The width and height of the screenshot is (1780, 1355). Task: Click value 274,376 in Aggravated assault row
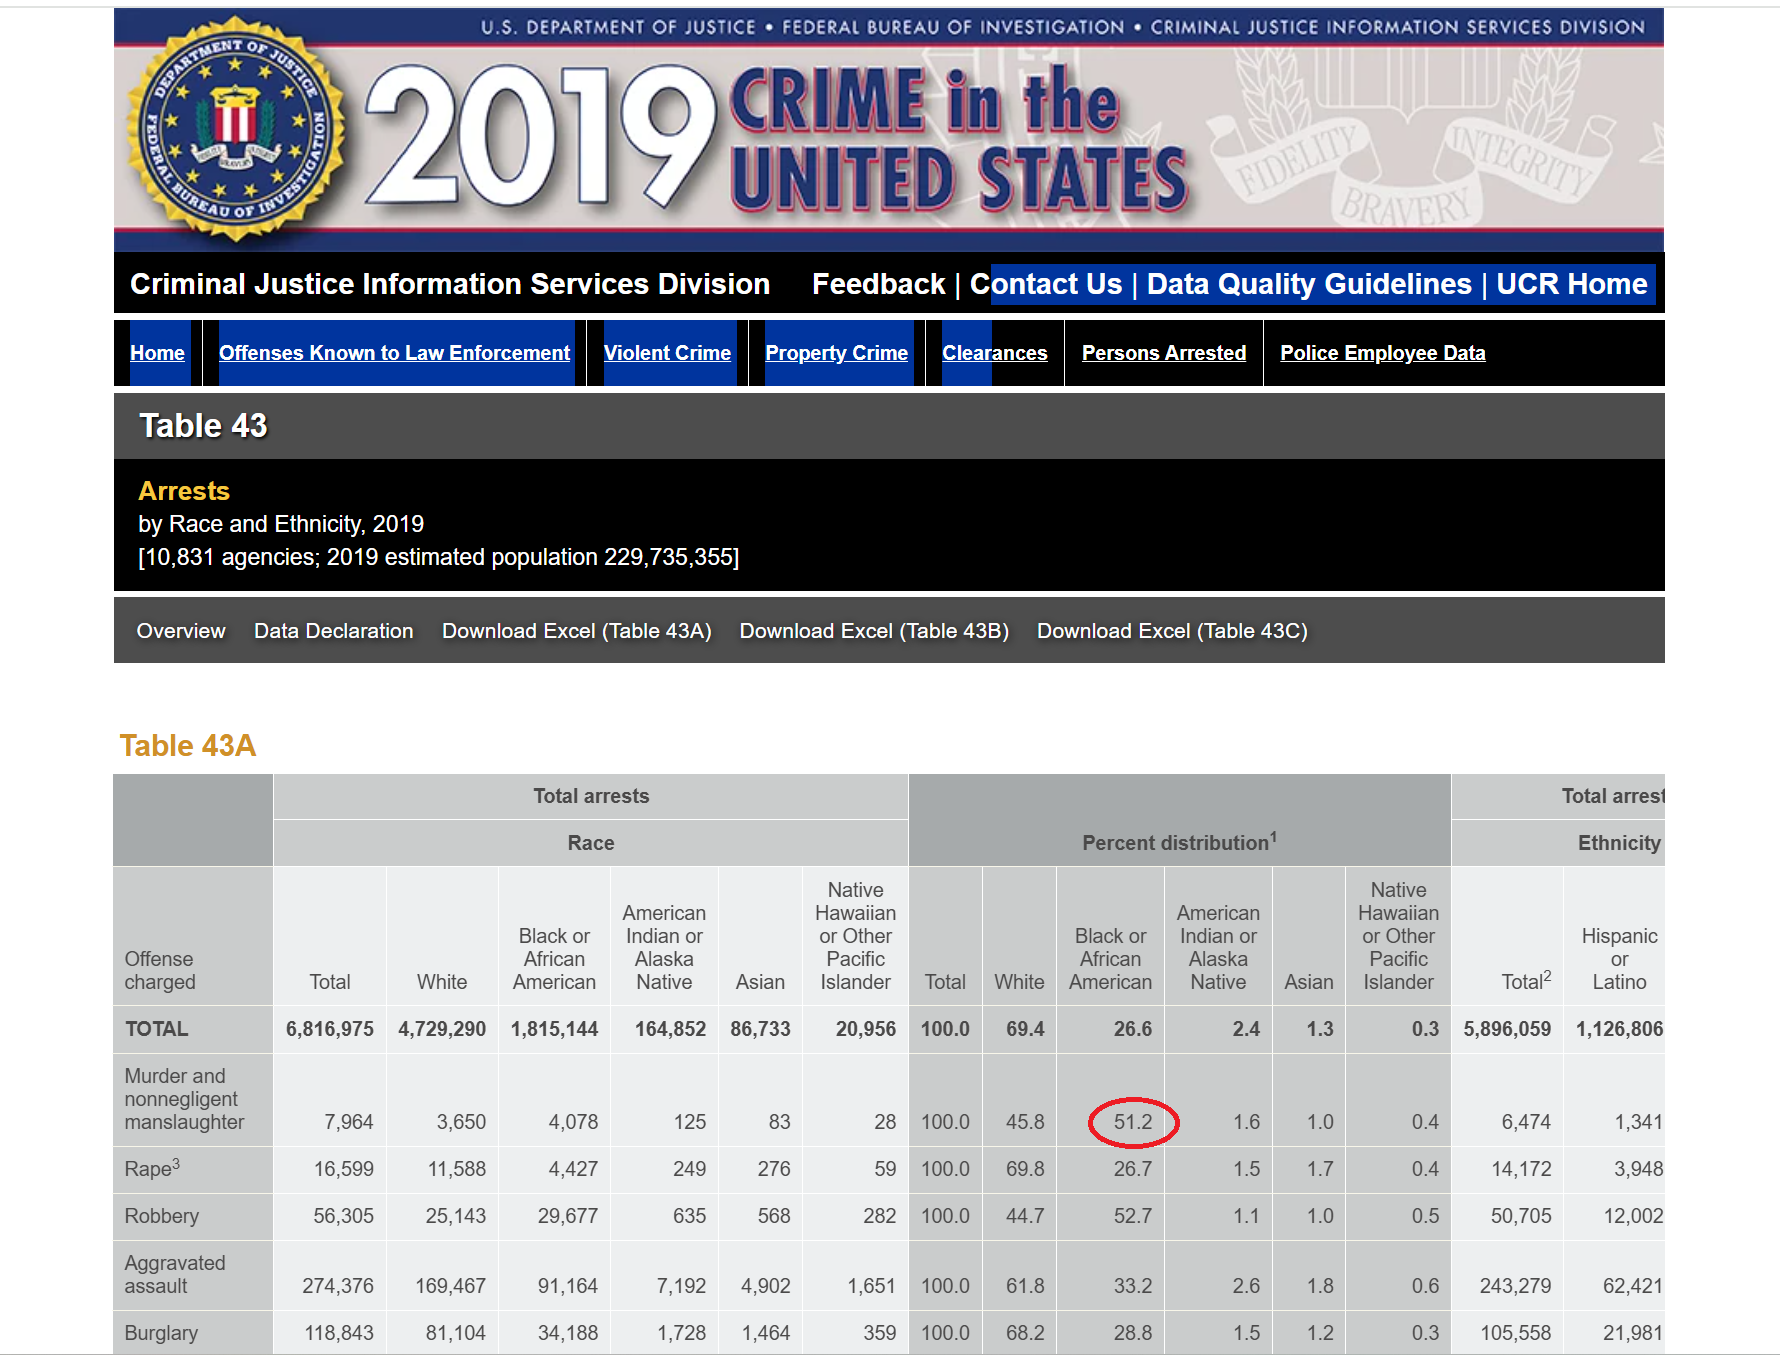[338, 1286]
